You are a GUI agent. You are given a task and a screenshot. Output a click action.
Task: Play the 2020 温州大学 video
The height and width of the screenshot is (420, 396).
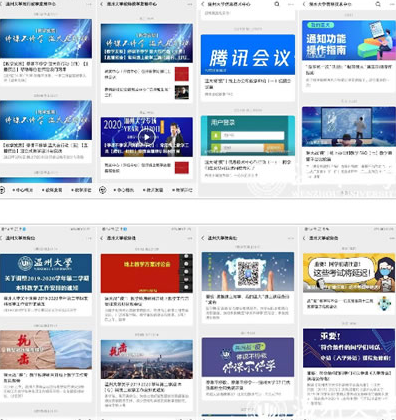(x=146, y=137)
